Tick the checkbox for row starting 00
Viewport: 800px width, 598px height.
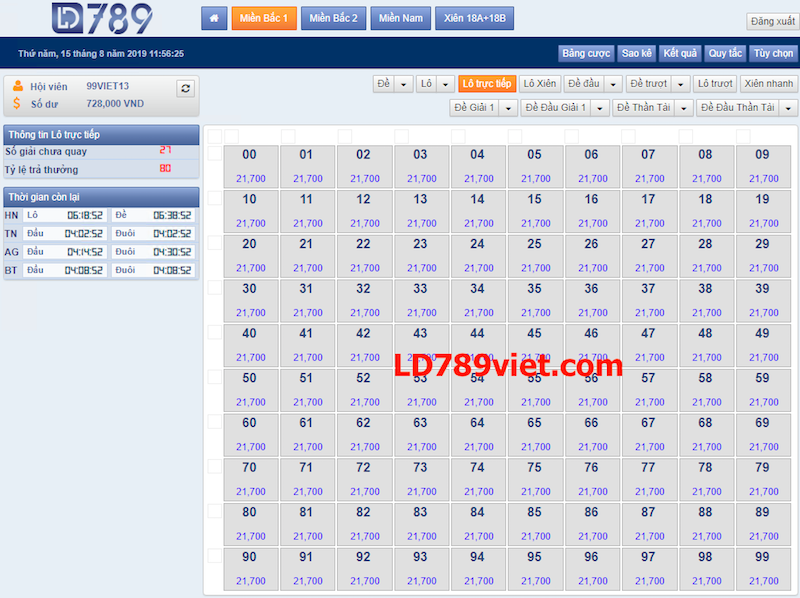[215, 153]
